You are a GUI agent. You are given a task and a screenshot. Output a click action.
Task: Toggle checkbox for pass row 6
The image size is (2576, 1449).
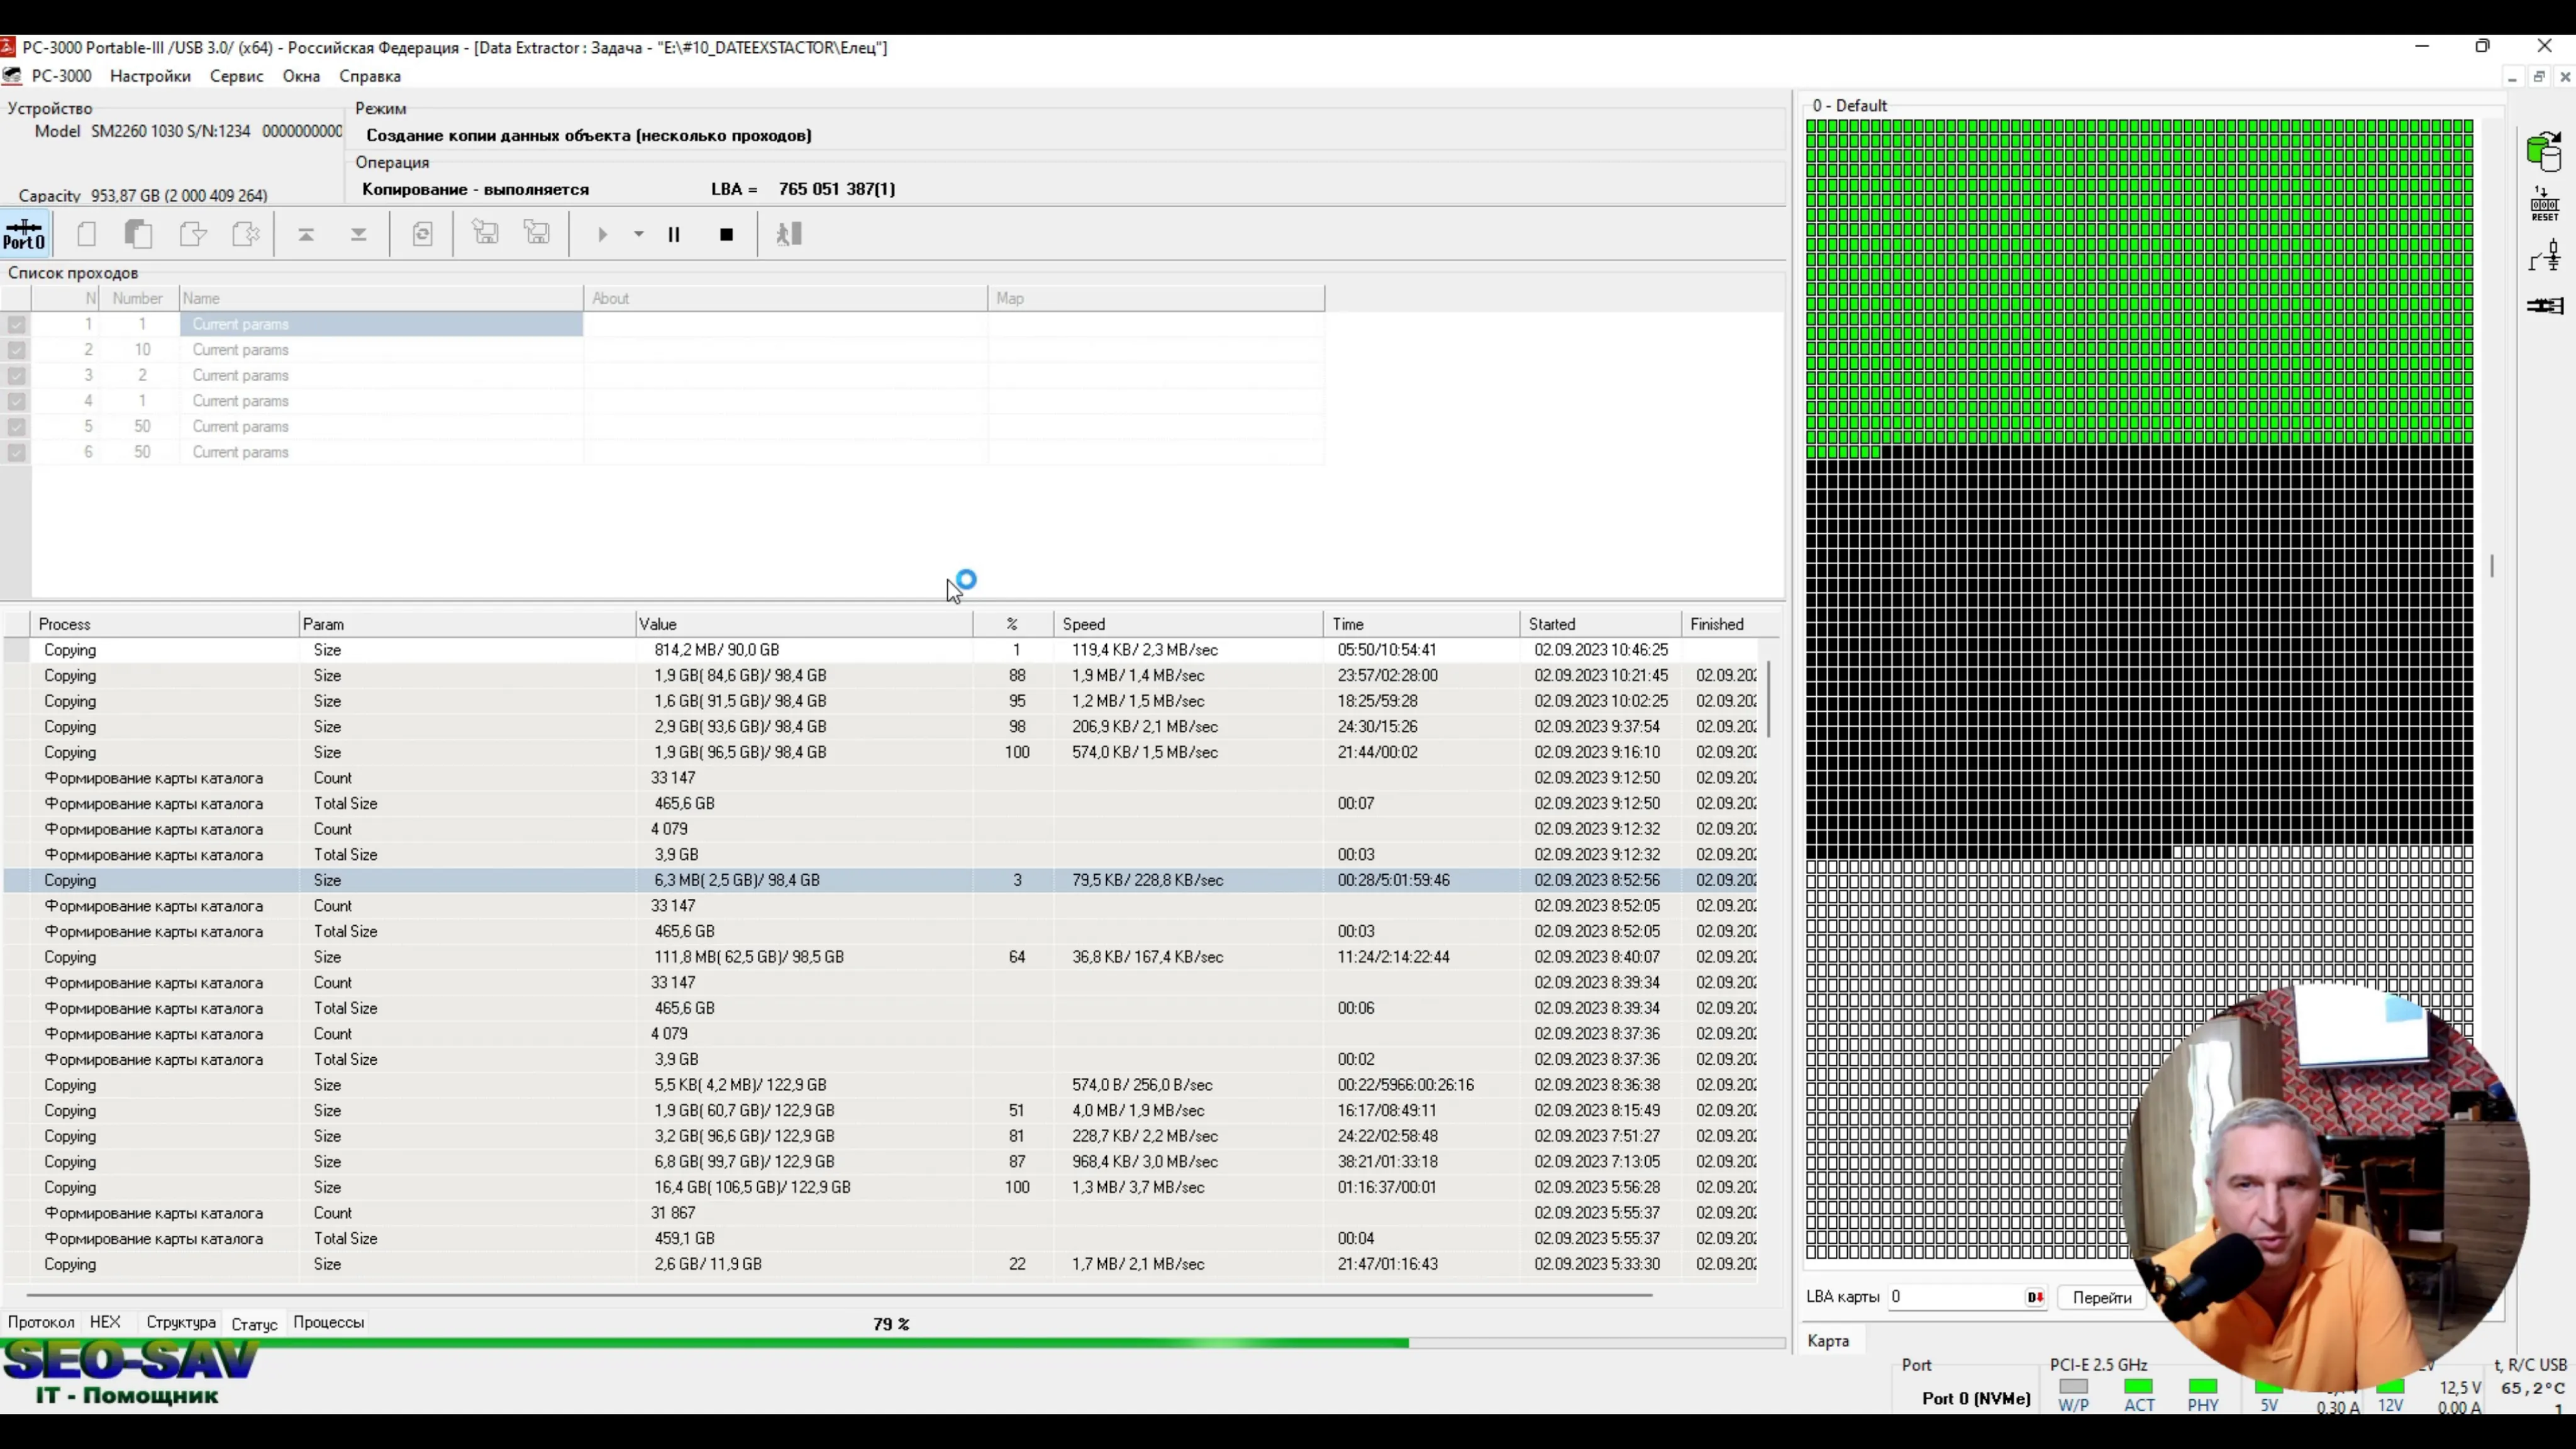point(16,452)
